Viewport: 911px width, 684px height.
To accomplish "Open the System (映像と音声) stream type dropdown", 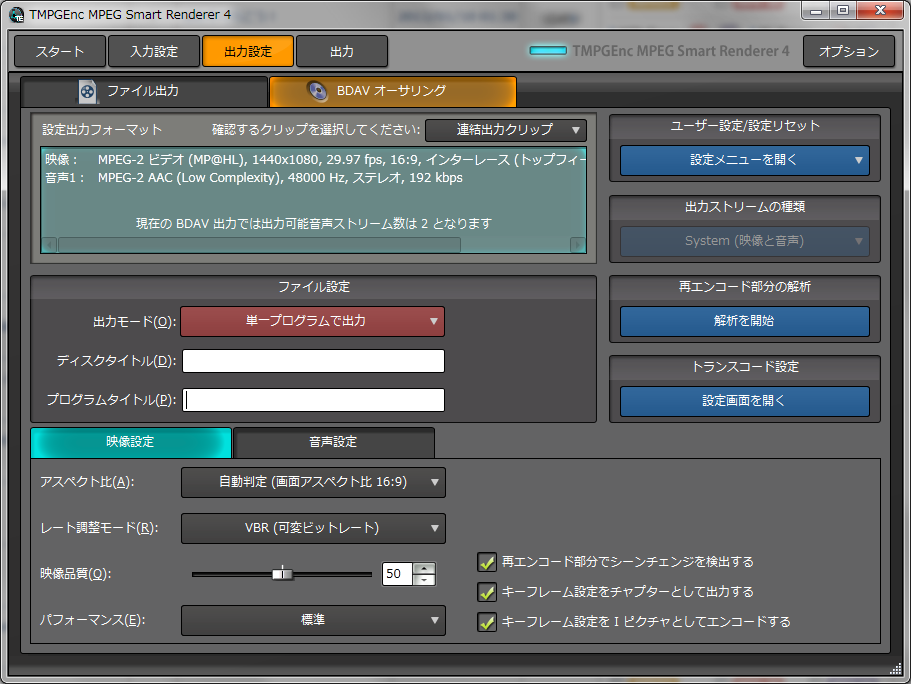I will [x=744, y=241].
